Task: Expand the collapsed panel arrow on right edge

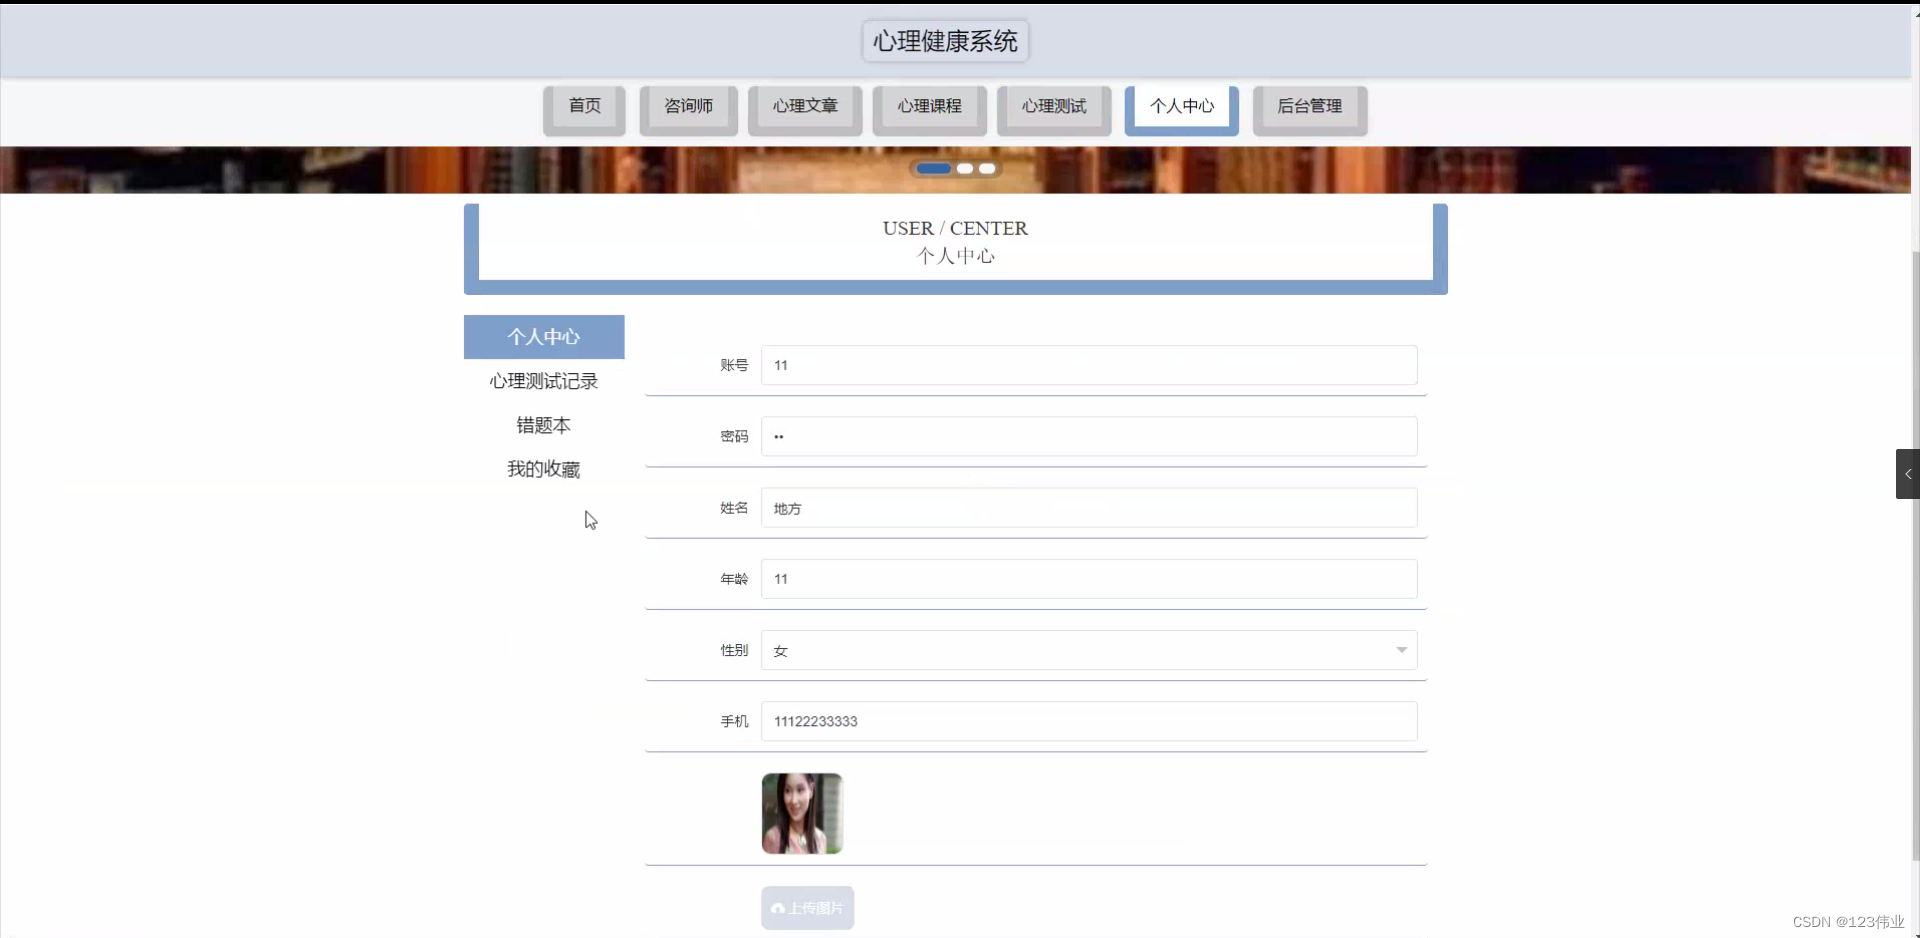Action: 1907,473
